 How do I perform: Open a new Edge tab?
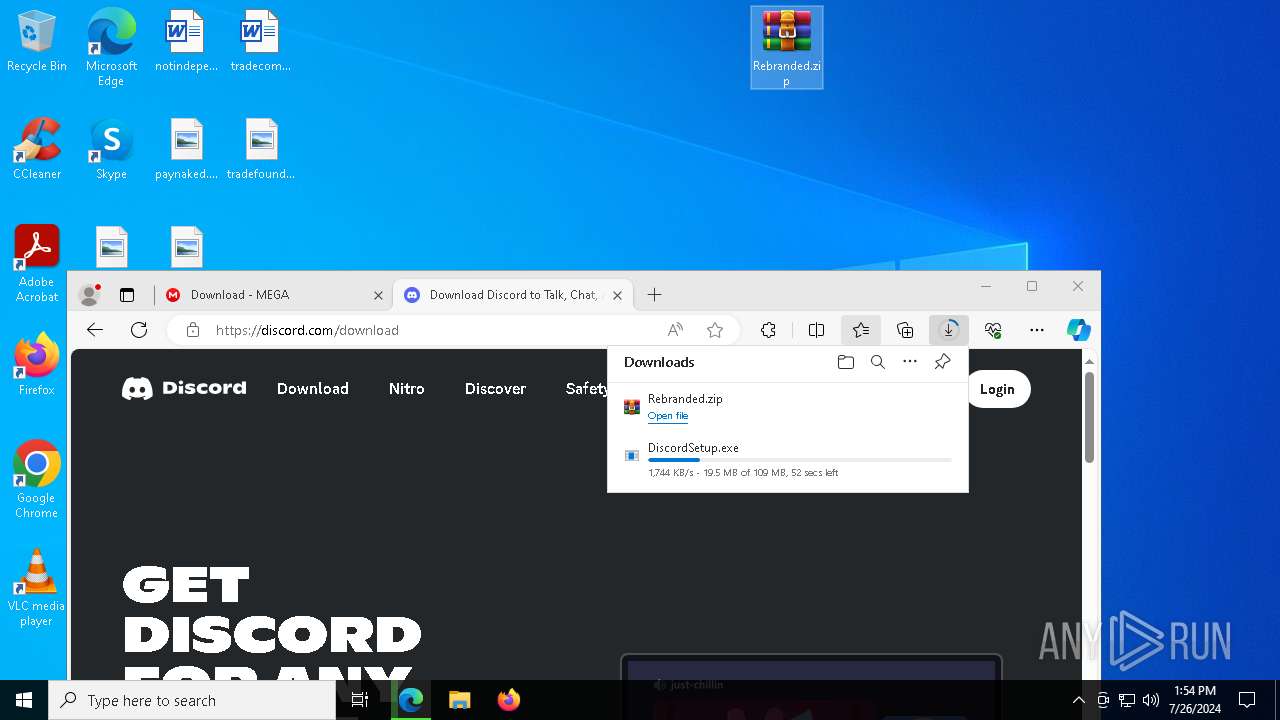click(654, 295)
